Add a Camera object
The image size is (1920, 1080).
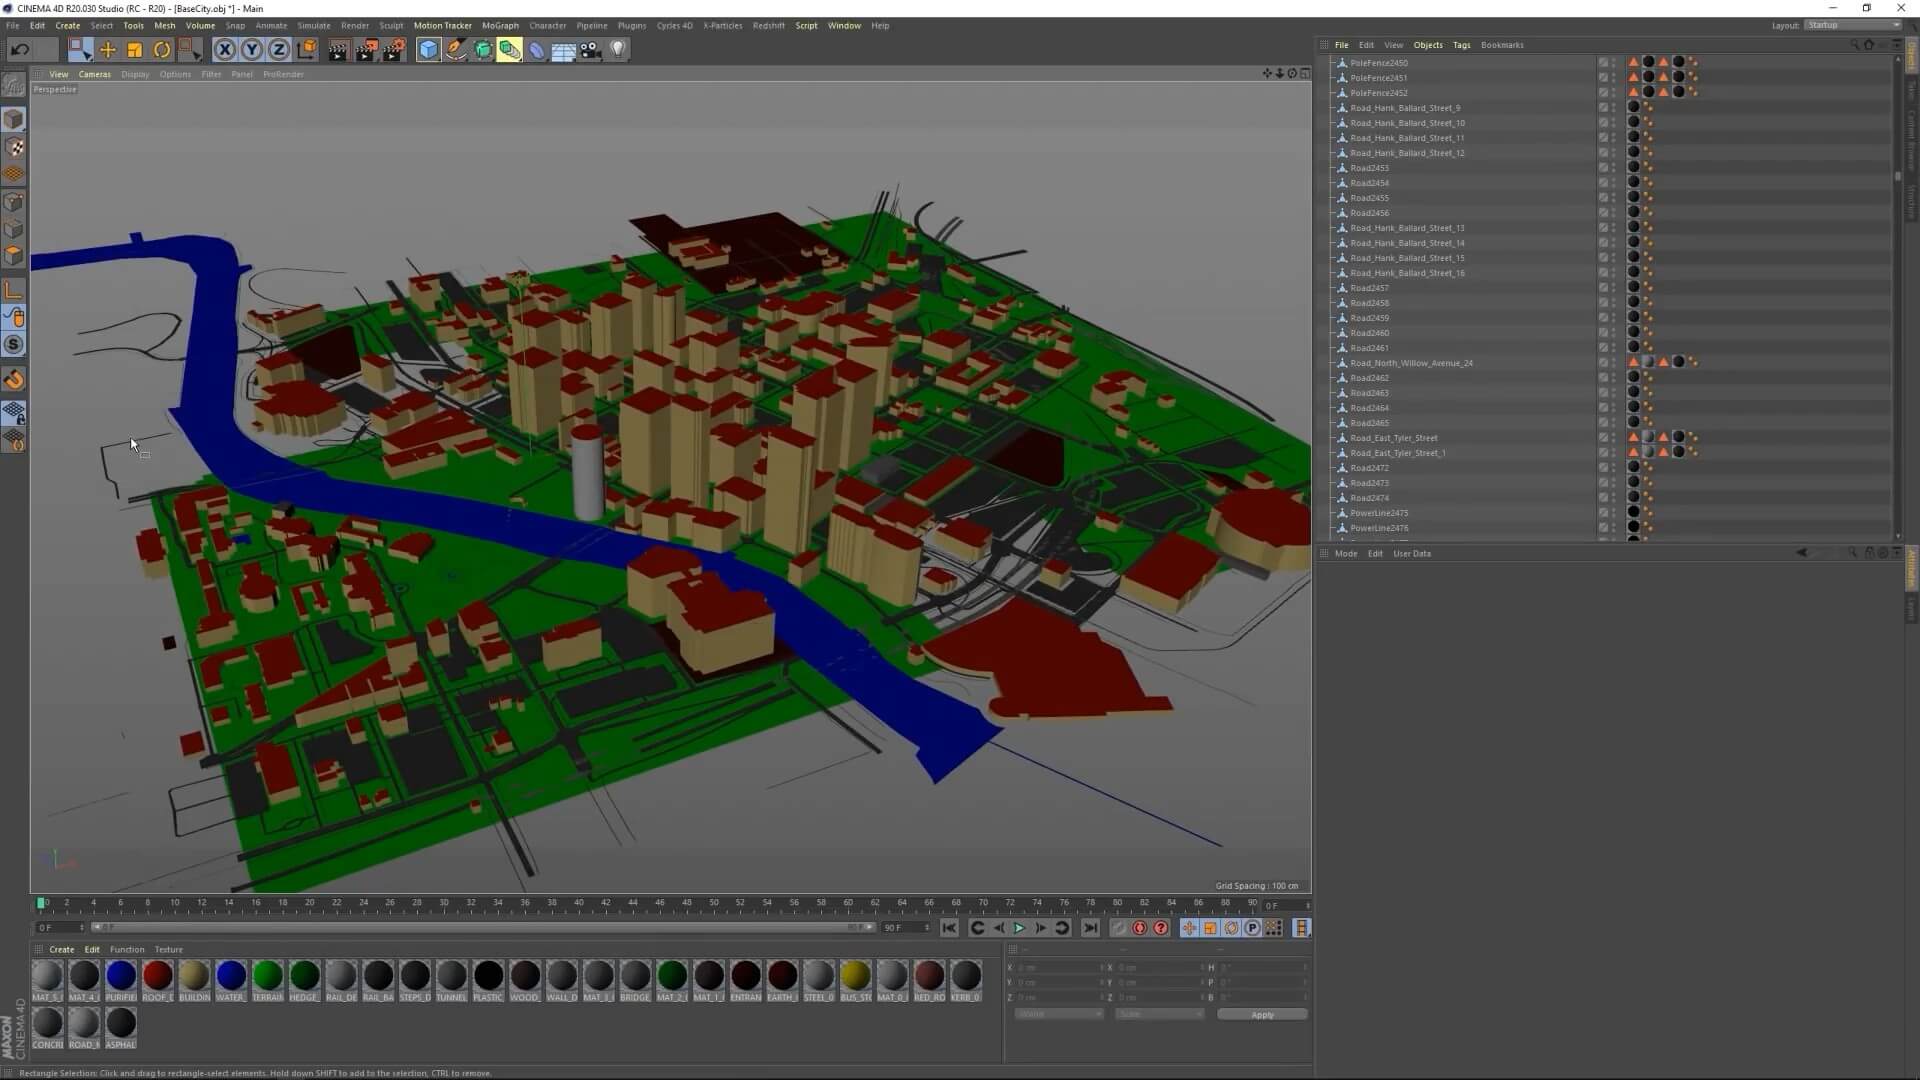tap(590, 50)
